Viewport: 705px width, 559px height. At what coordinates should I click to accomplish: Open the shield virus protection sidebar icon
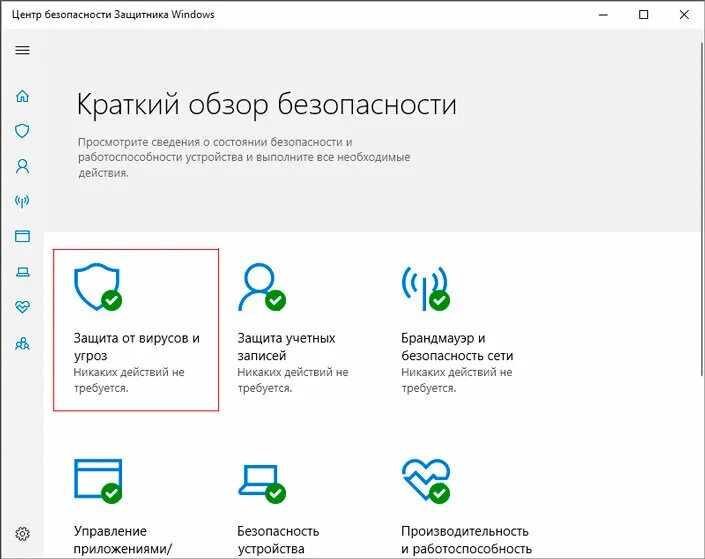pyautogui.click(x=22, y=131)
